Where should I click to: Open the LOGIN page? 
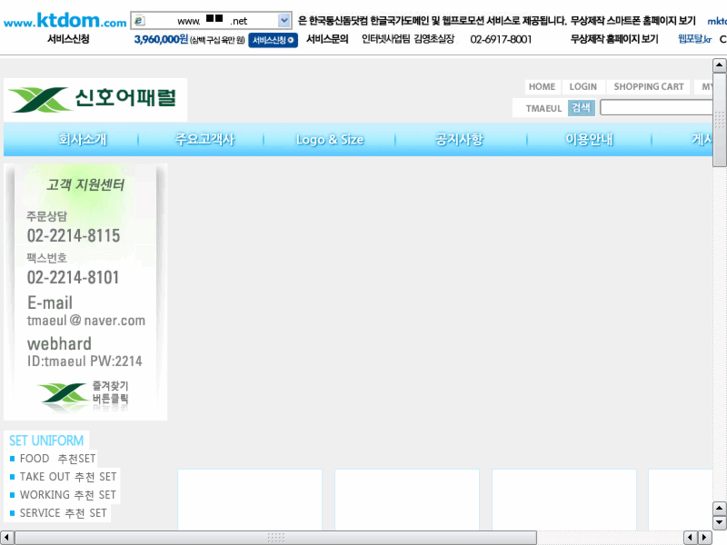583,87
